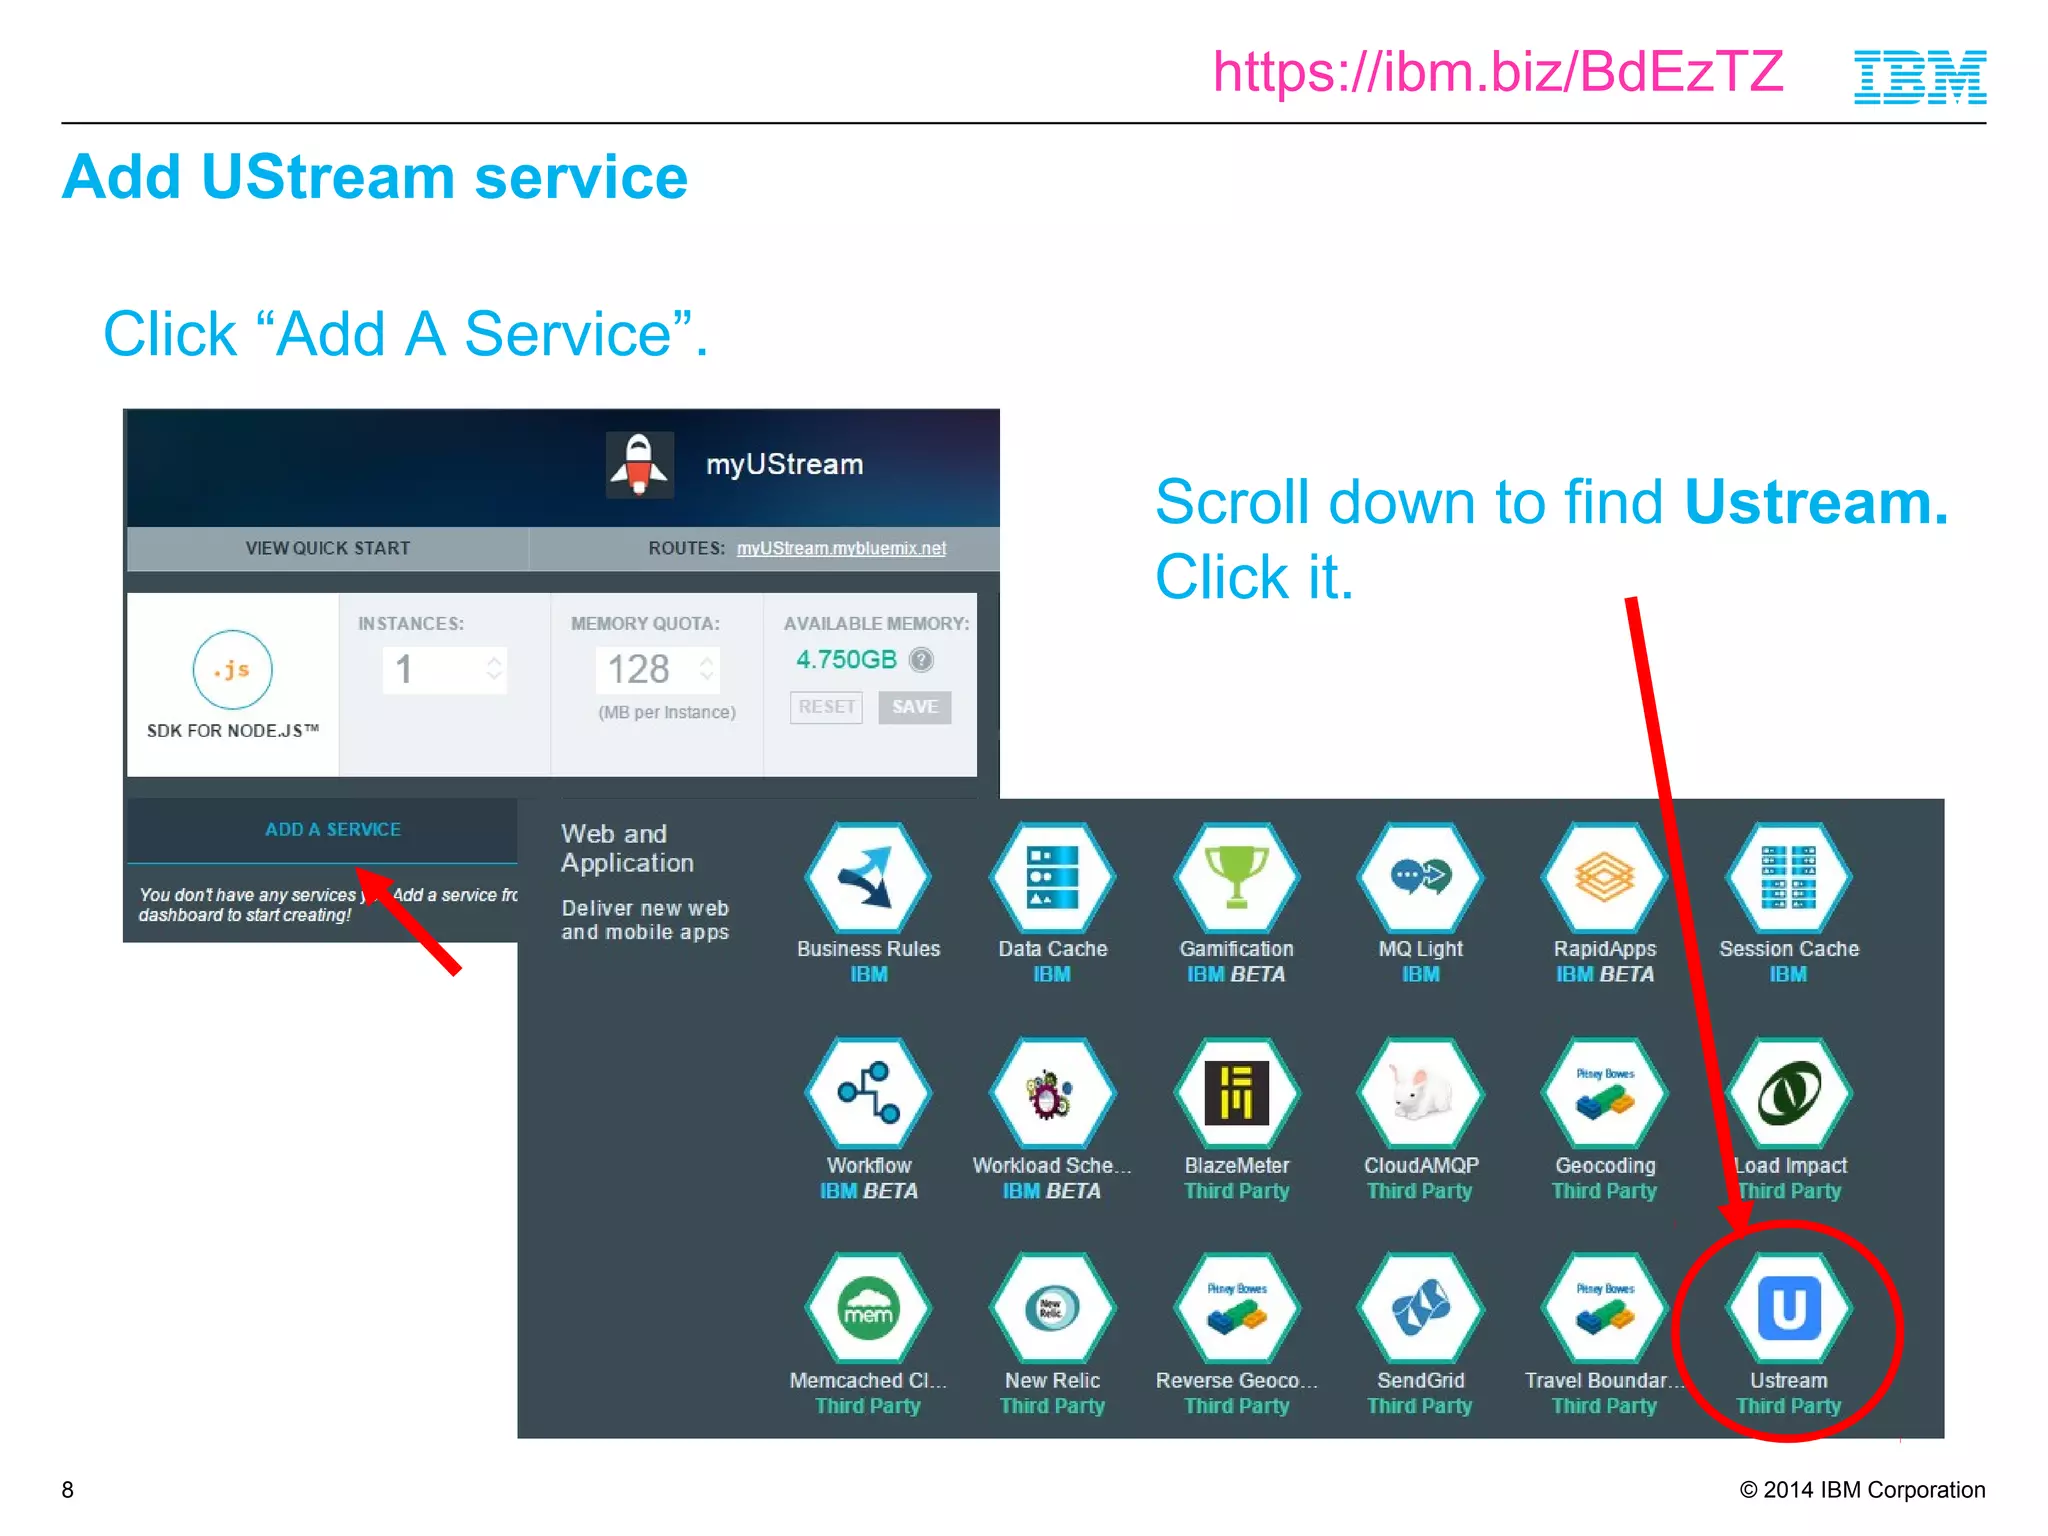Select the New Relic service icon
The height and width of the screenshot is (1536, 2048).
pyautogui.click(x=1052, y=1308)
